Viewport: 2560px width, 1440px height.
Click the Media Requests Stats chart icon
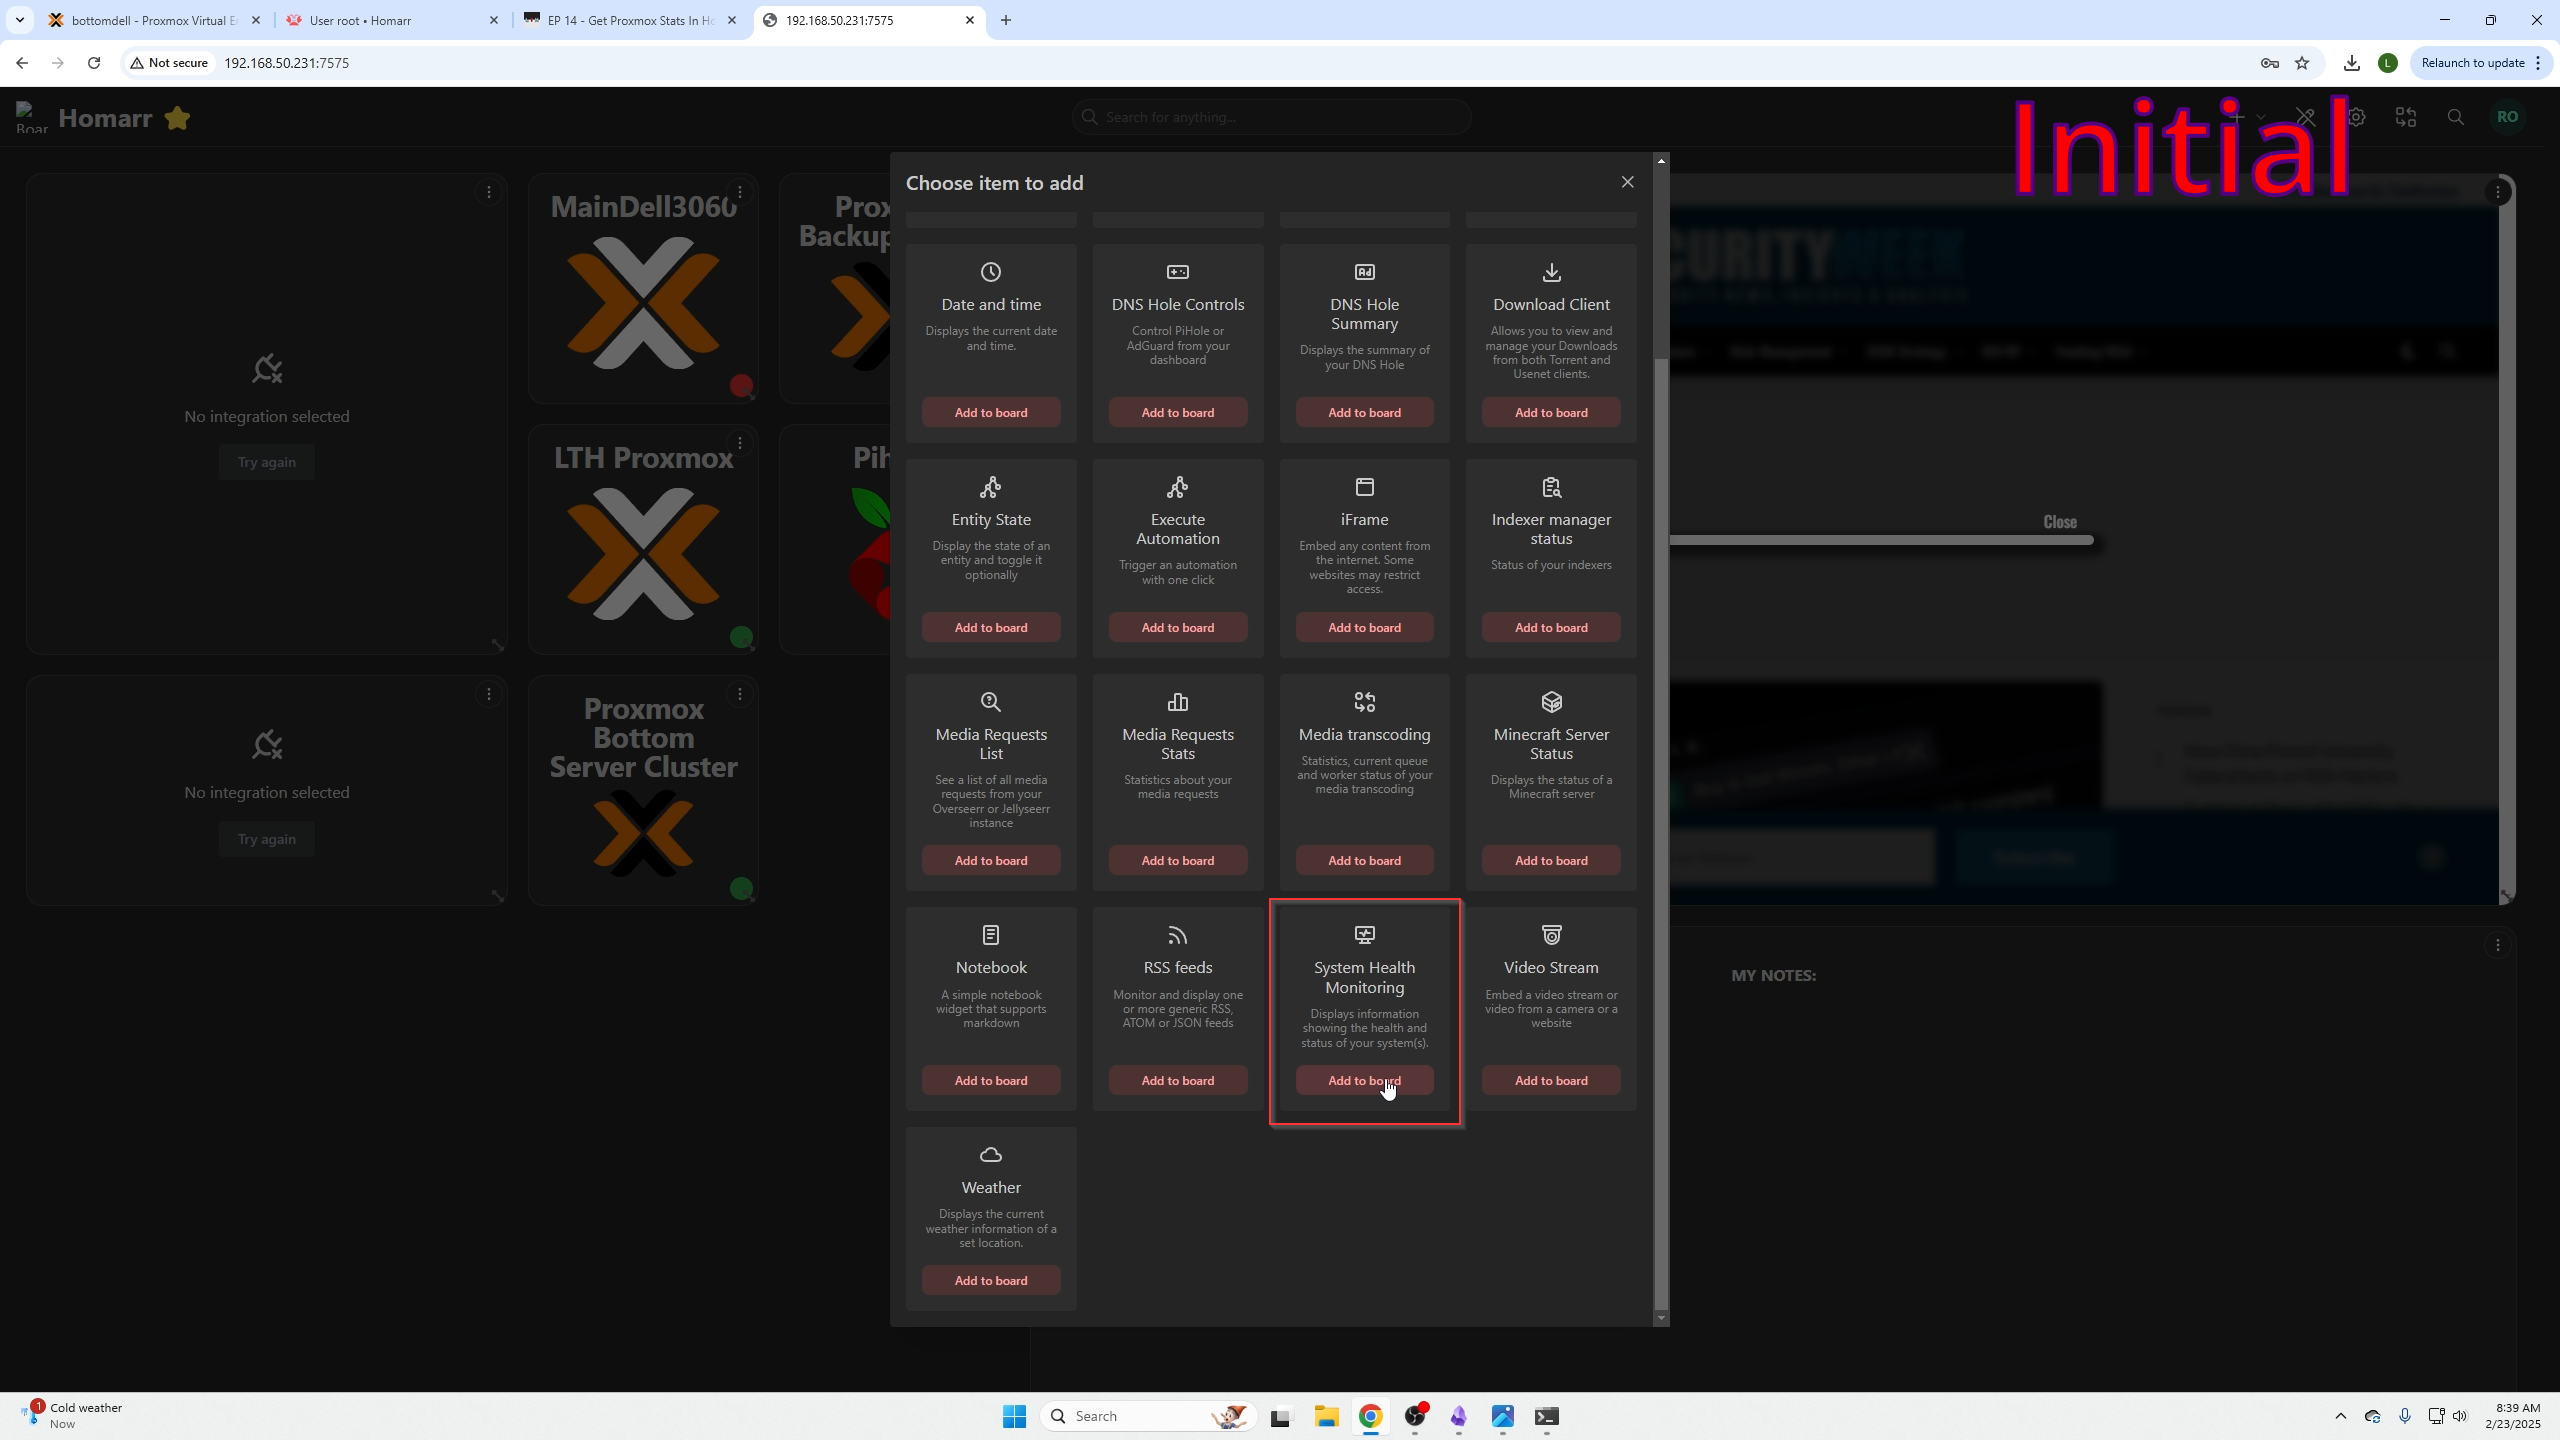[x=1177, y=702]
